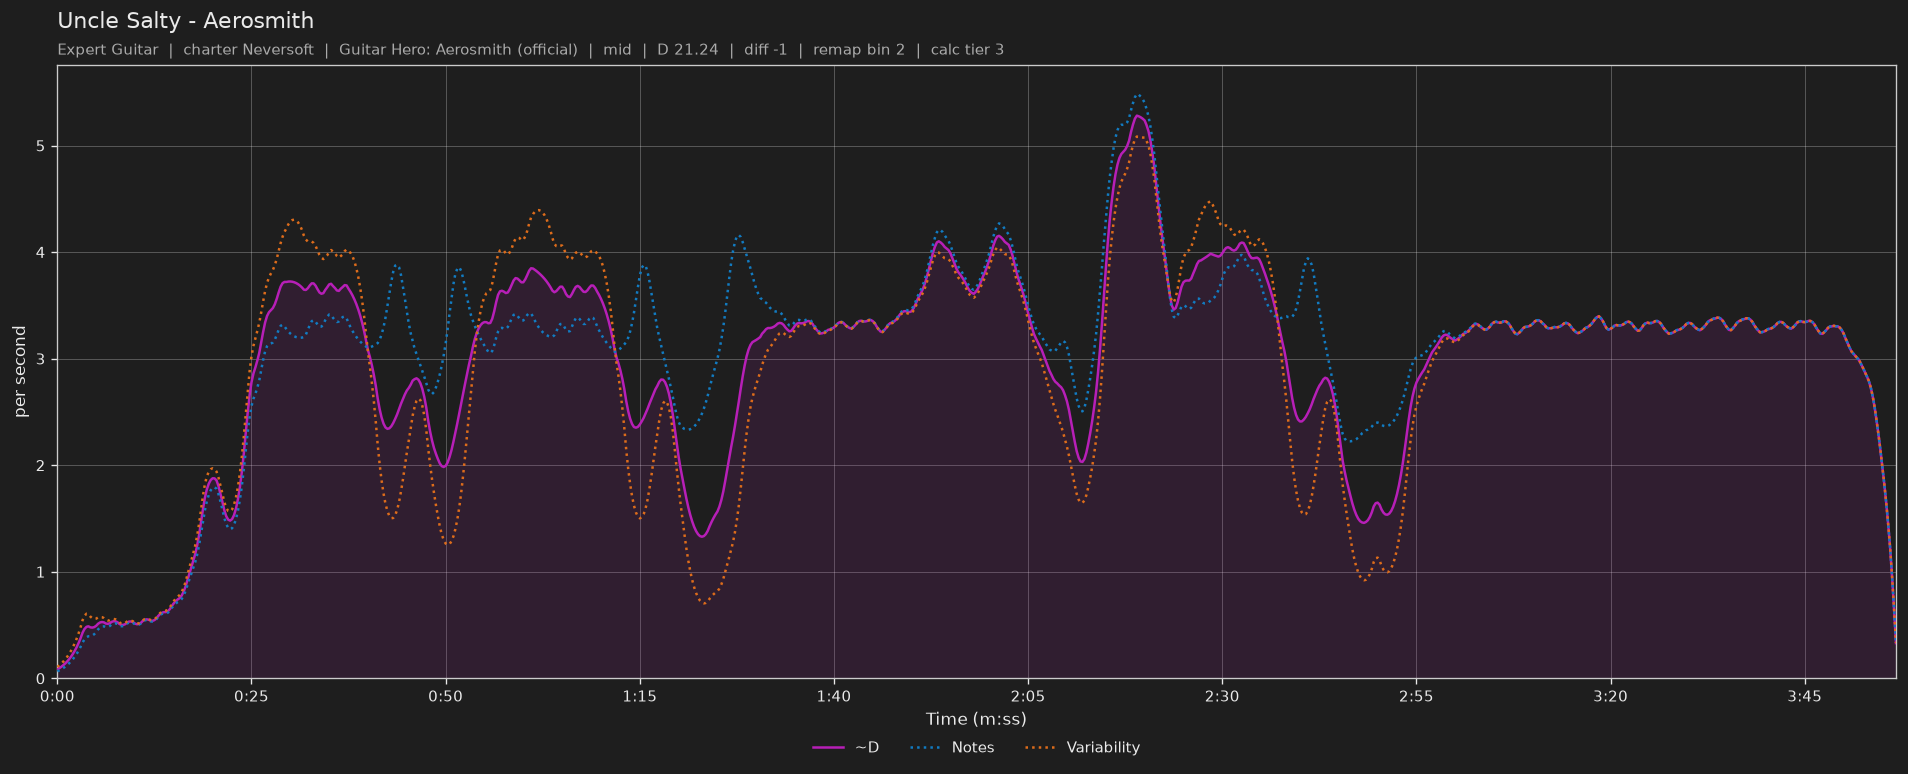
Task: Click the 'diff -1' subtitle value
Action: pos(765,49)
